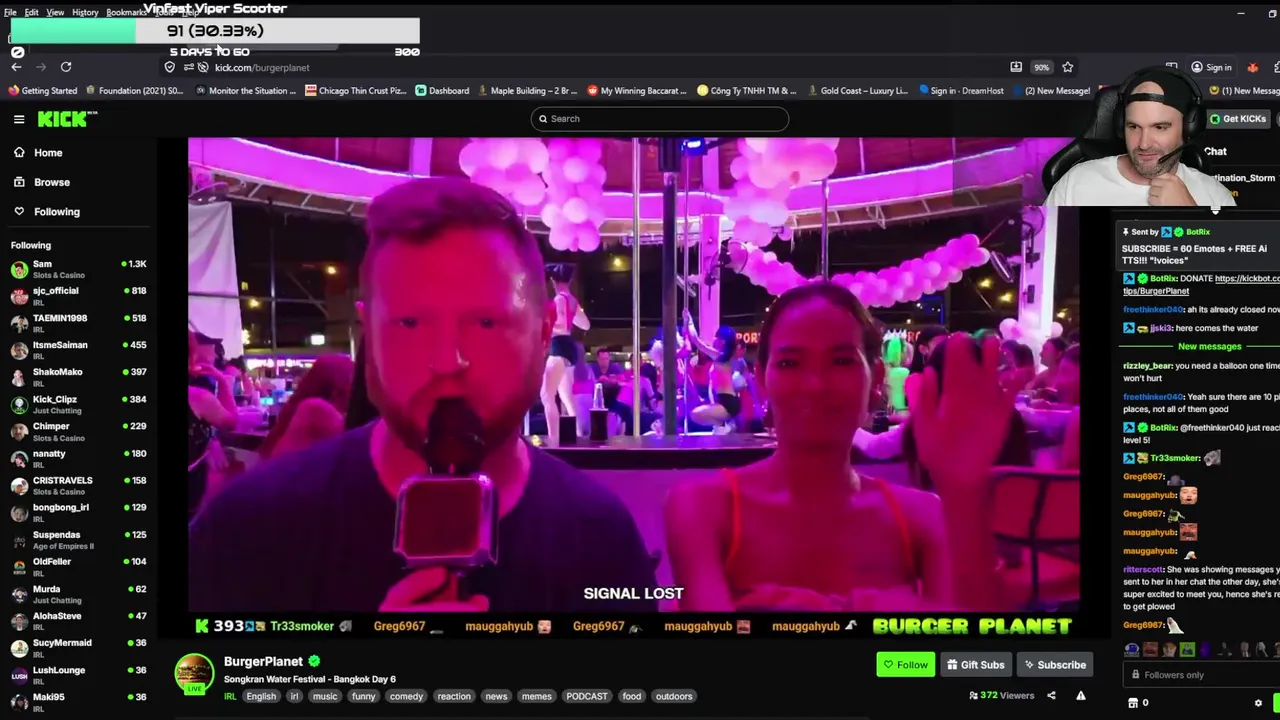Open Kick_Clipz channel in following list

click(78, 404)
